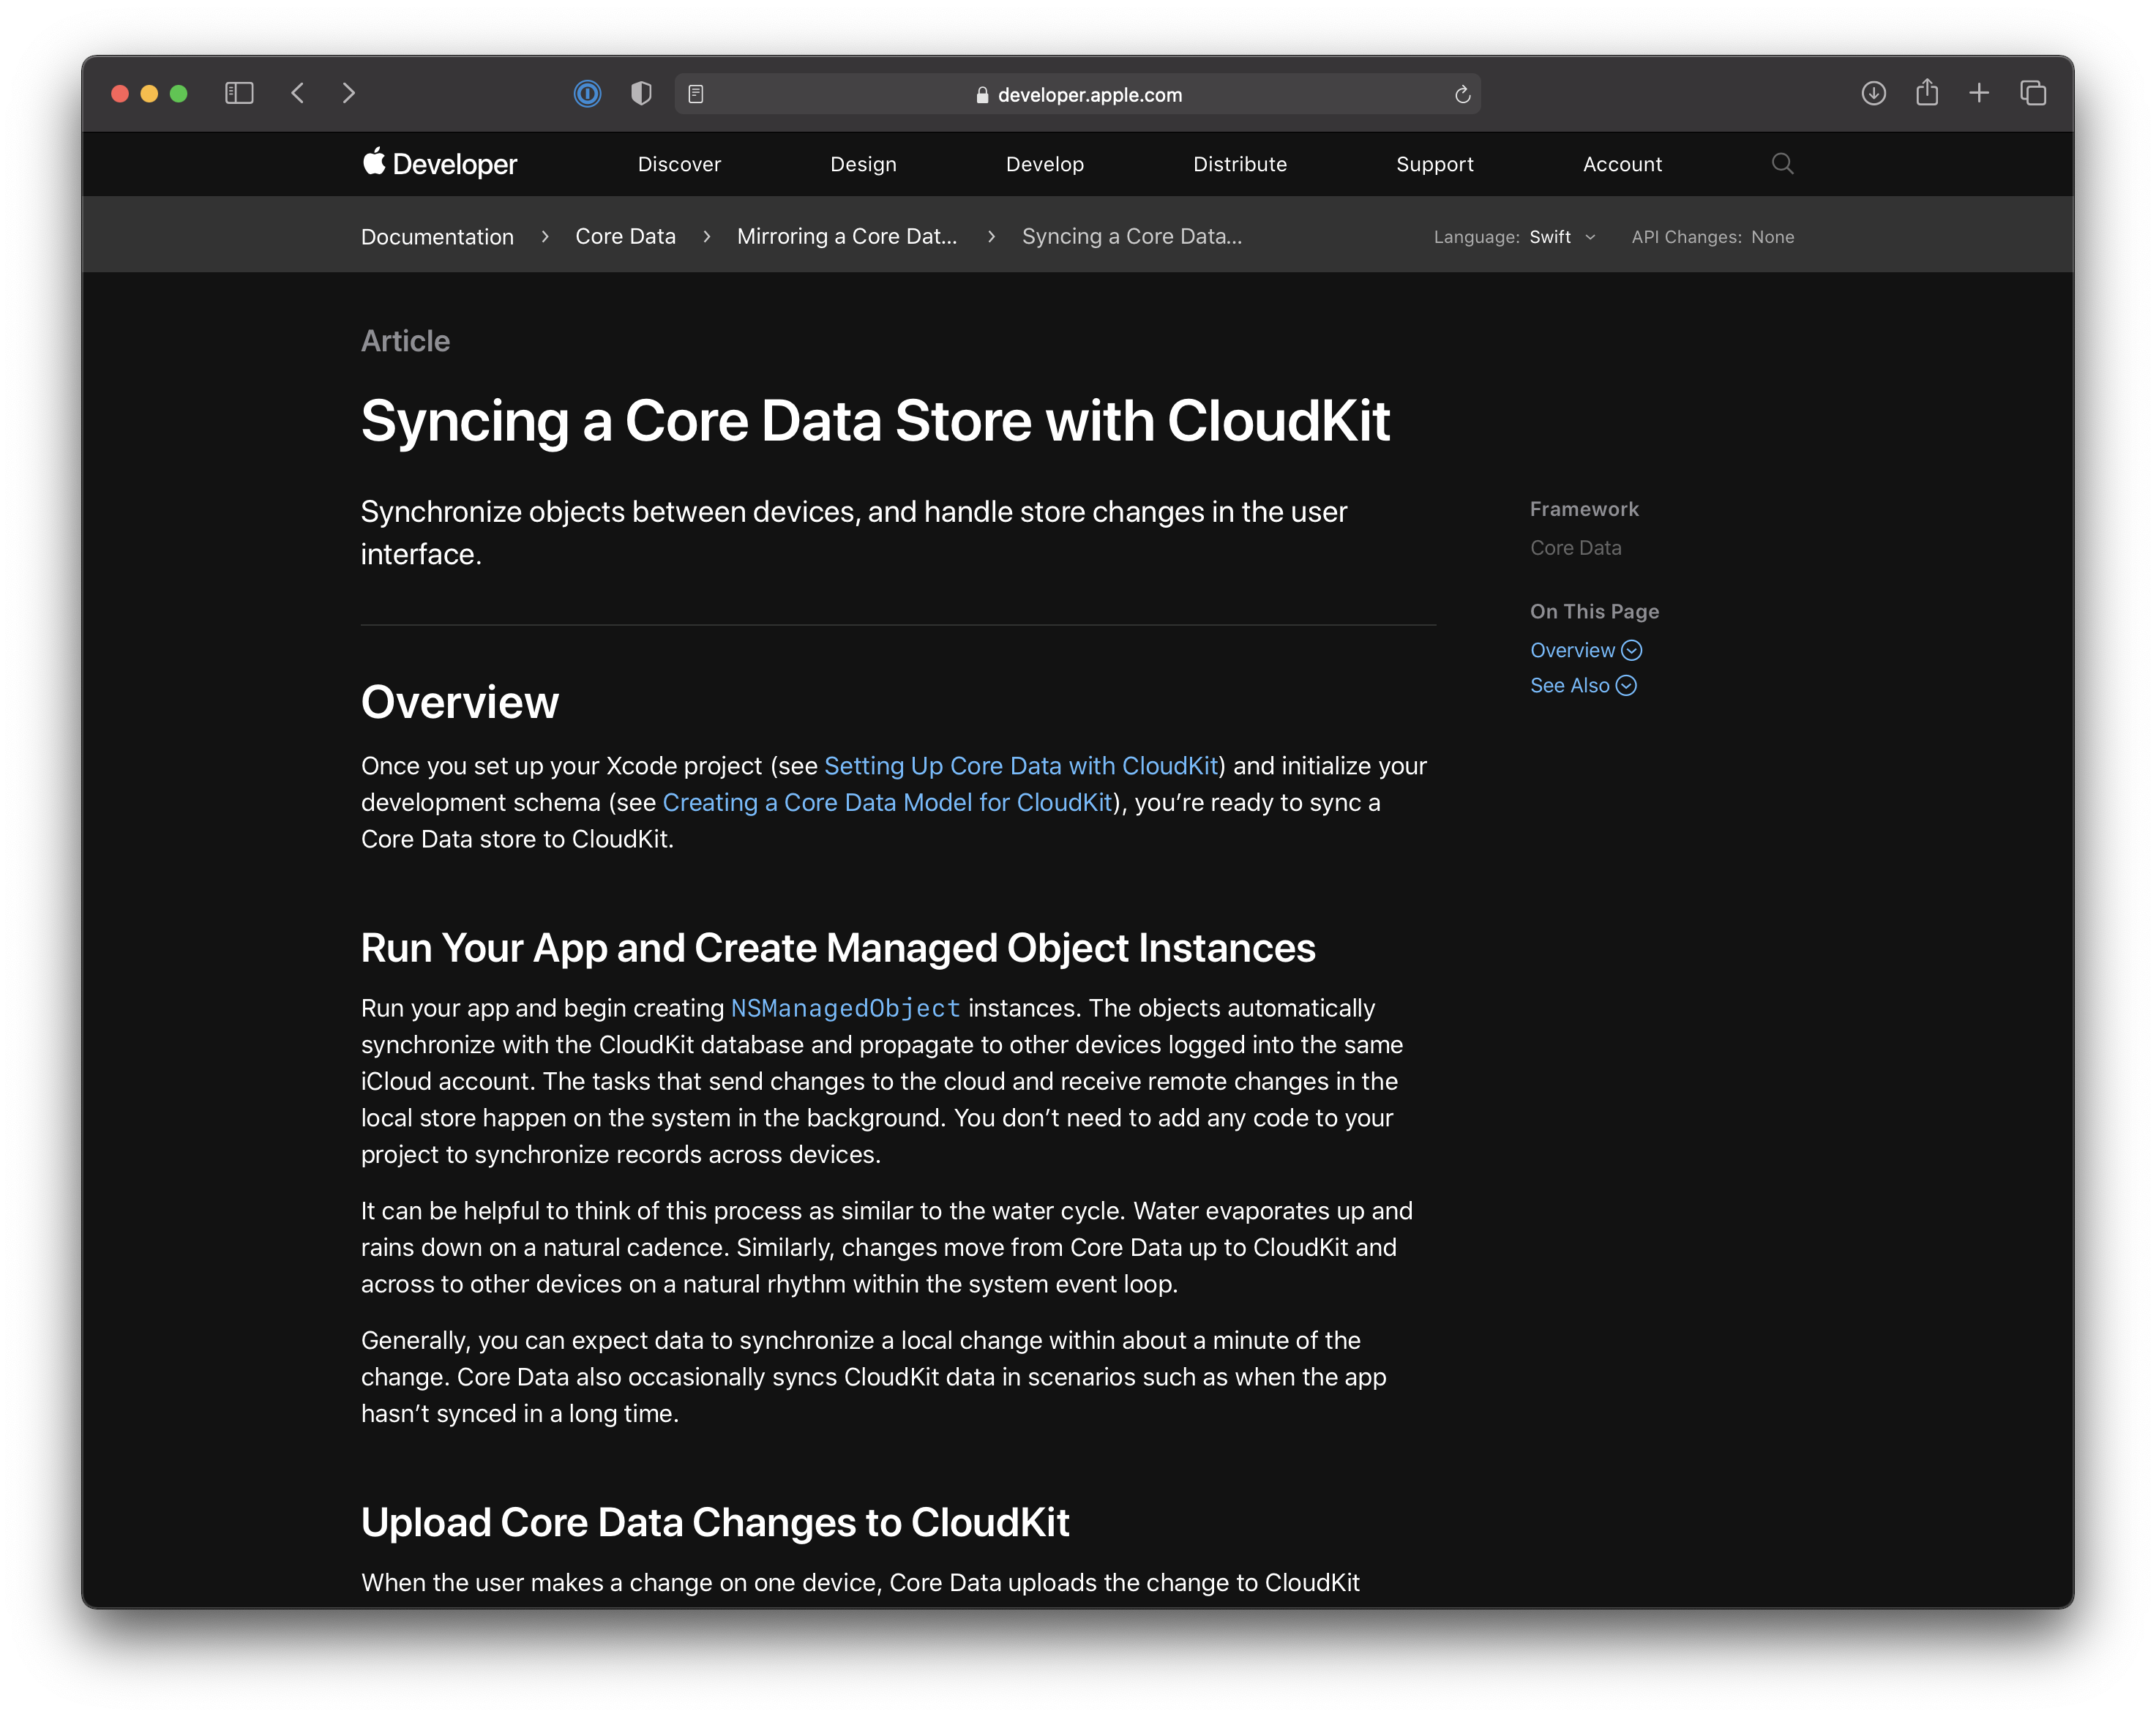Enable Reader view in address bar
The image size is (2156, 1717).
[x=696, y=94]
